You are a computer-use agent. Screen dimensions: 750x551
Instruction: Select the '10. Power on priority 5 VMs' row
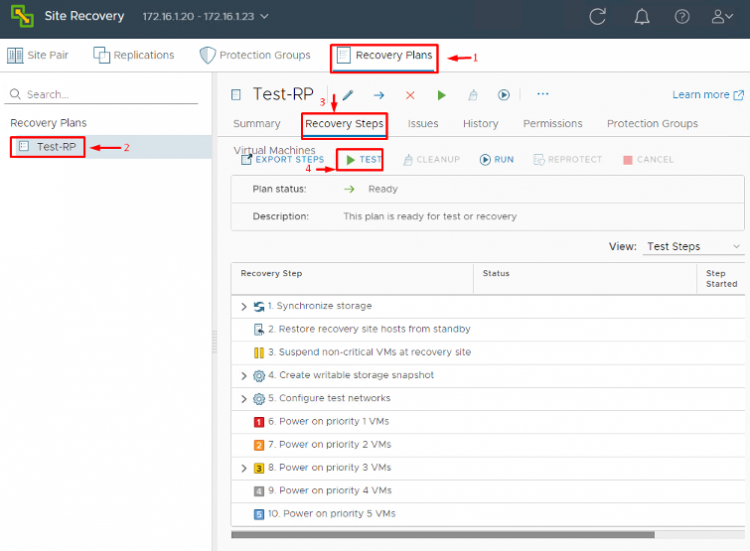coord(487,515)
